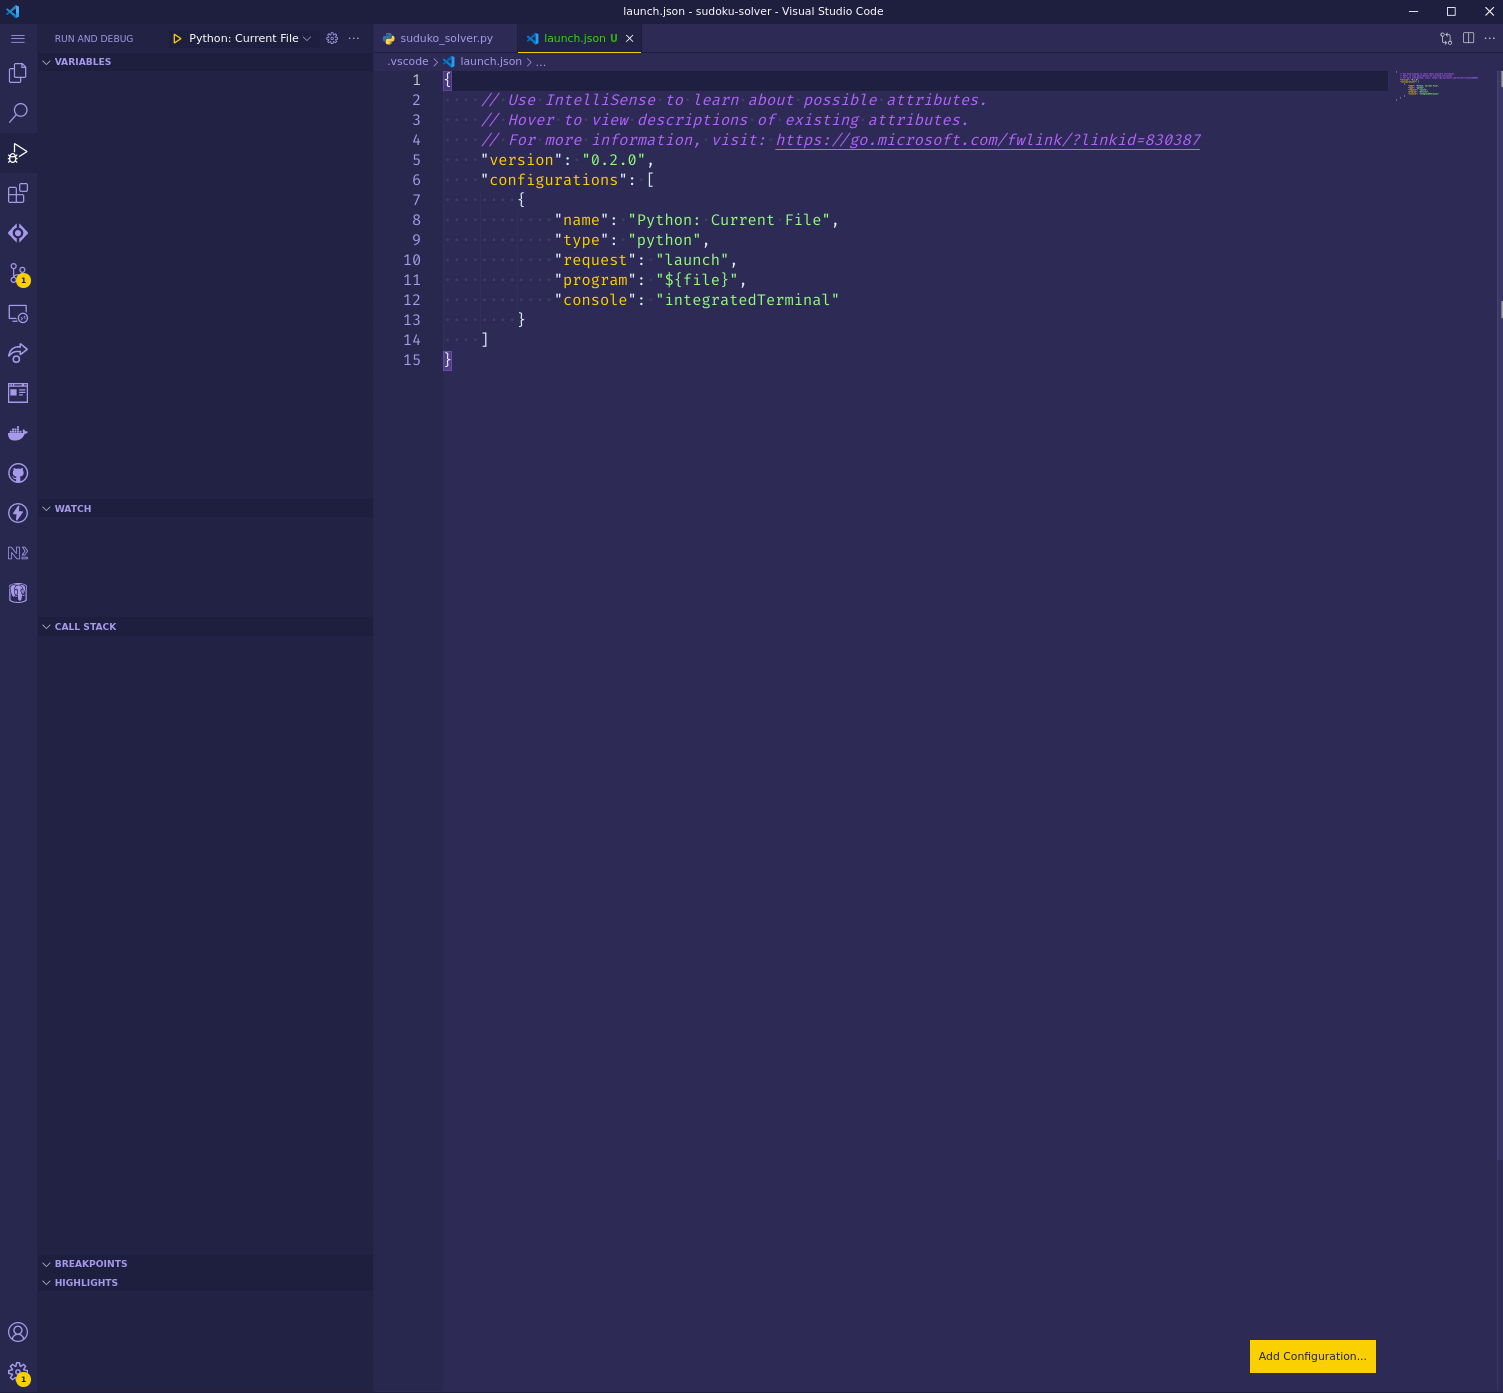Open the Source Control view showing one pending change

(x=17, y=273)
